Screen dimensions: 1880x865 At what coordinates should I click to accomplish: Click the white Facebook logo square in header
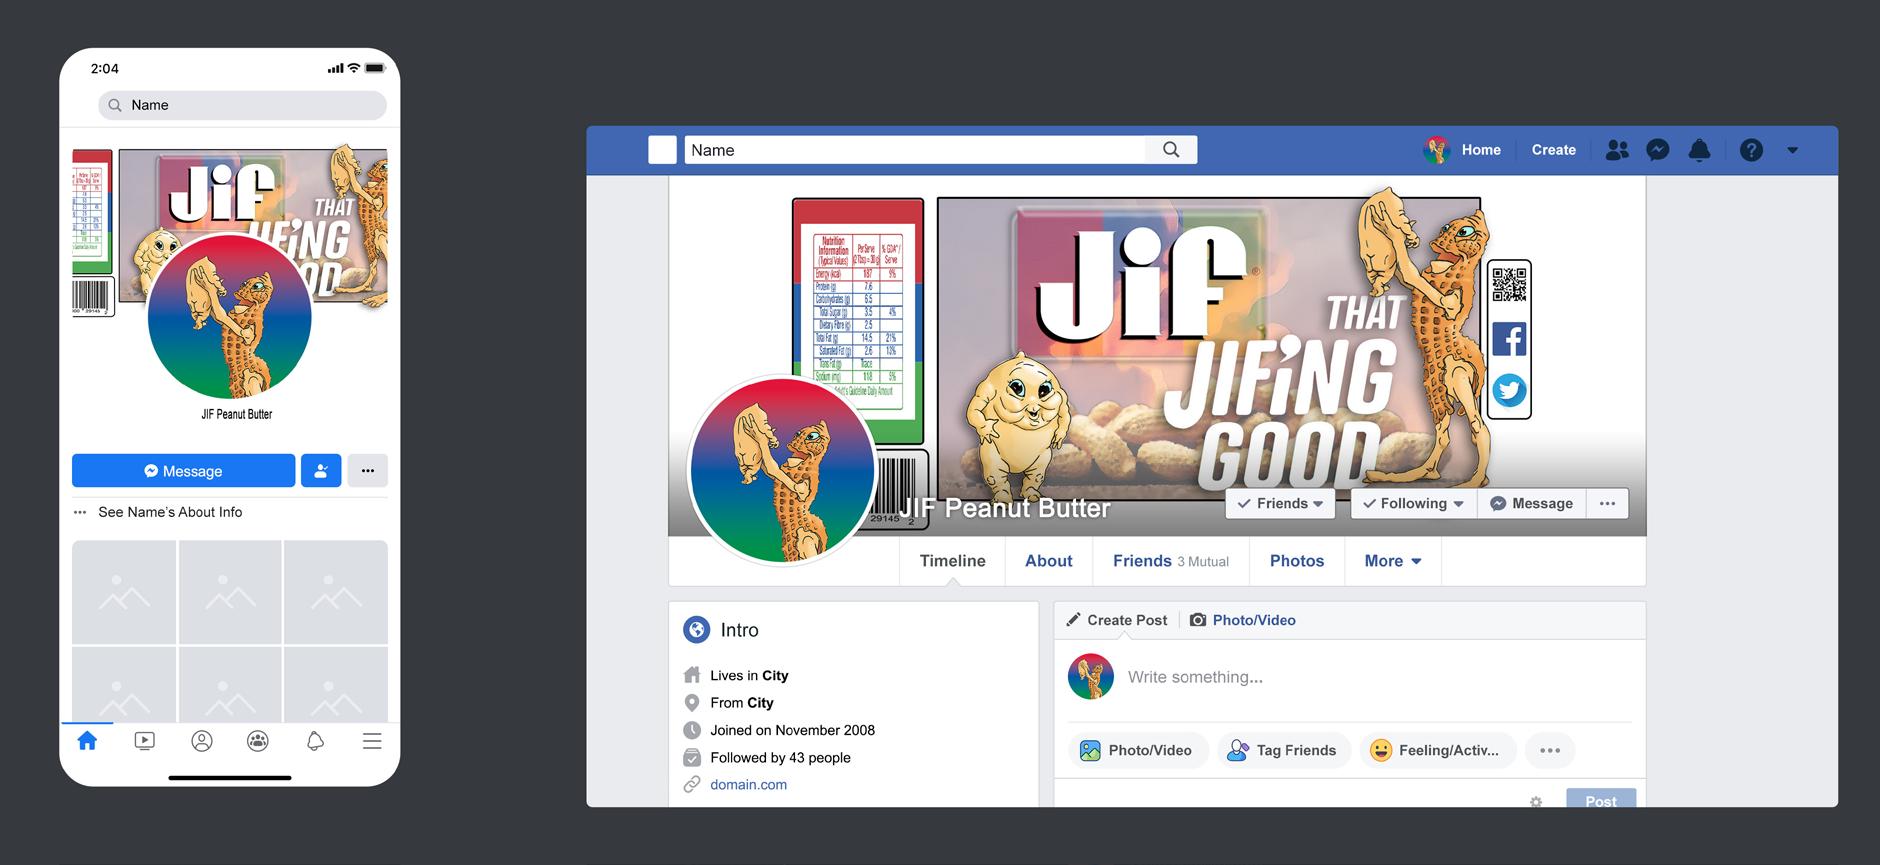pyautogui.click(x=662, y=150)
